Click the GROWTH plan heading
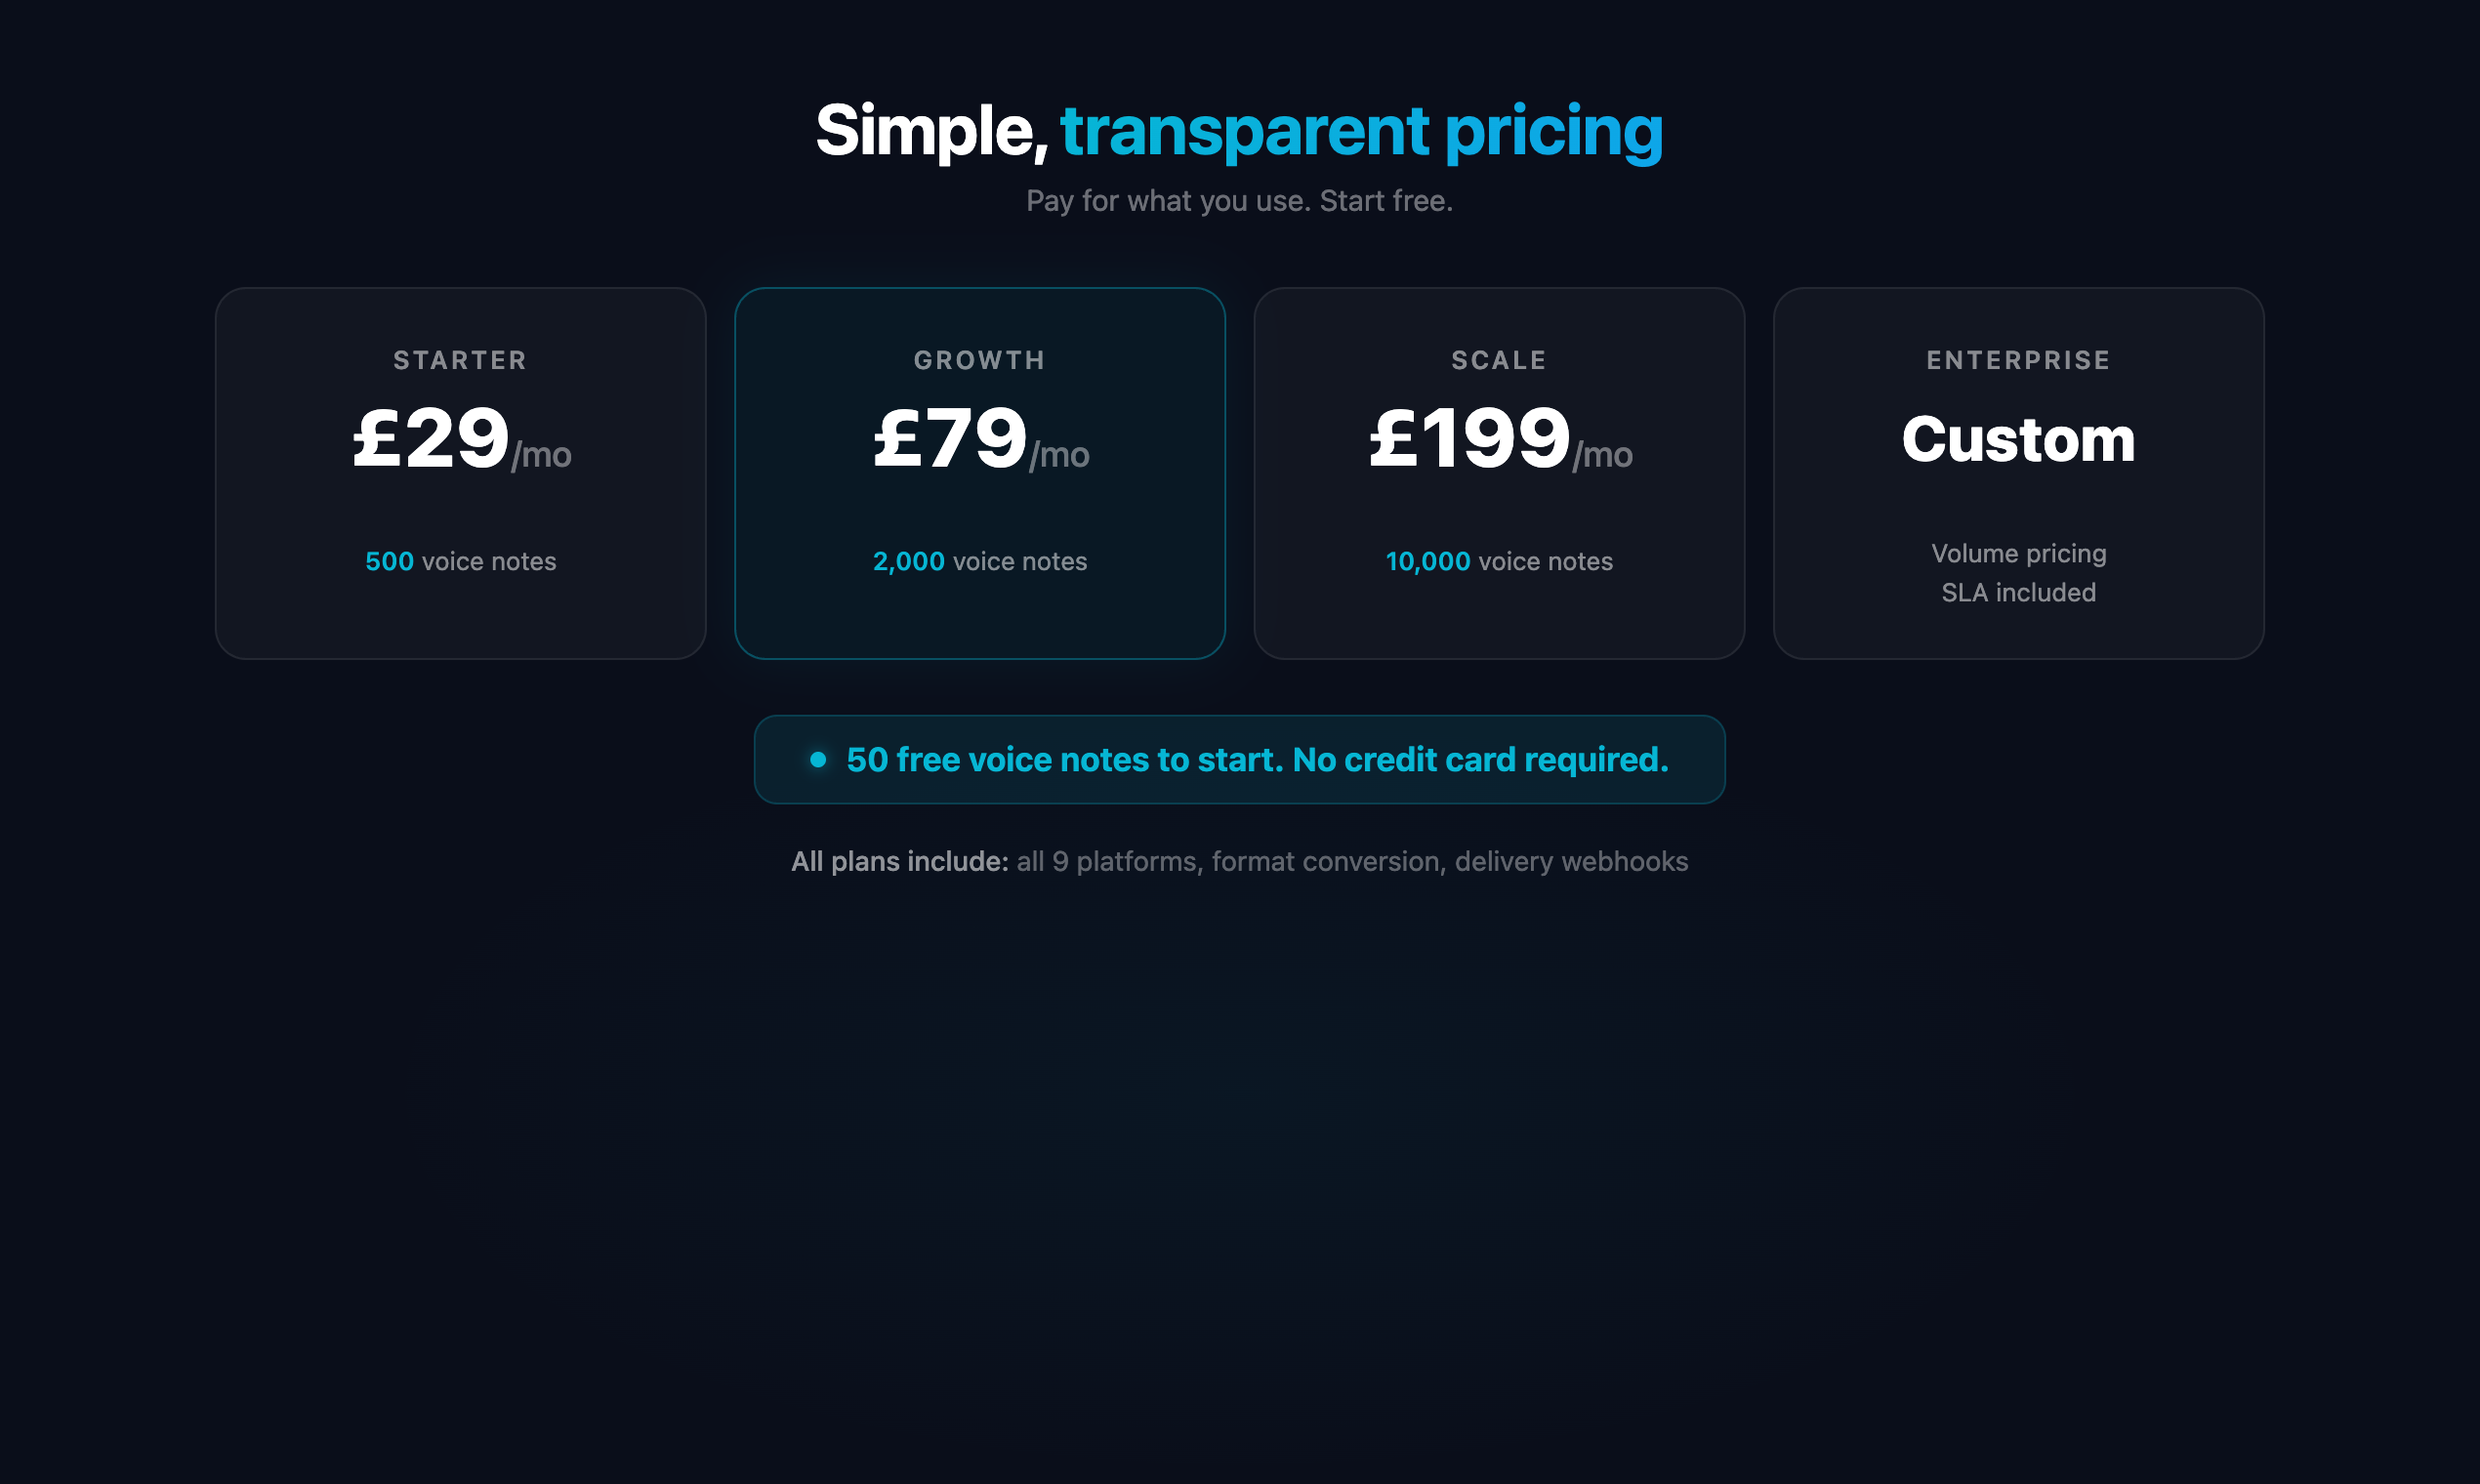2480x1484 pixels. click(979, 360)
